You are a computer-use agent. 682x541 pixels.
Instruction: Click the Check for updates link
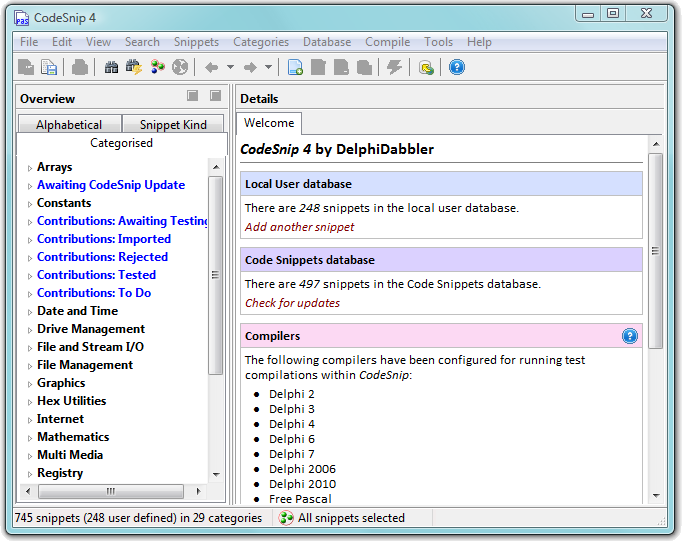click(292, 303)
